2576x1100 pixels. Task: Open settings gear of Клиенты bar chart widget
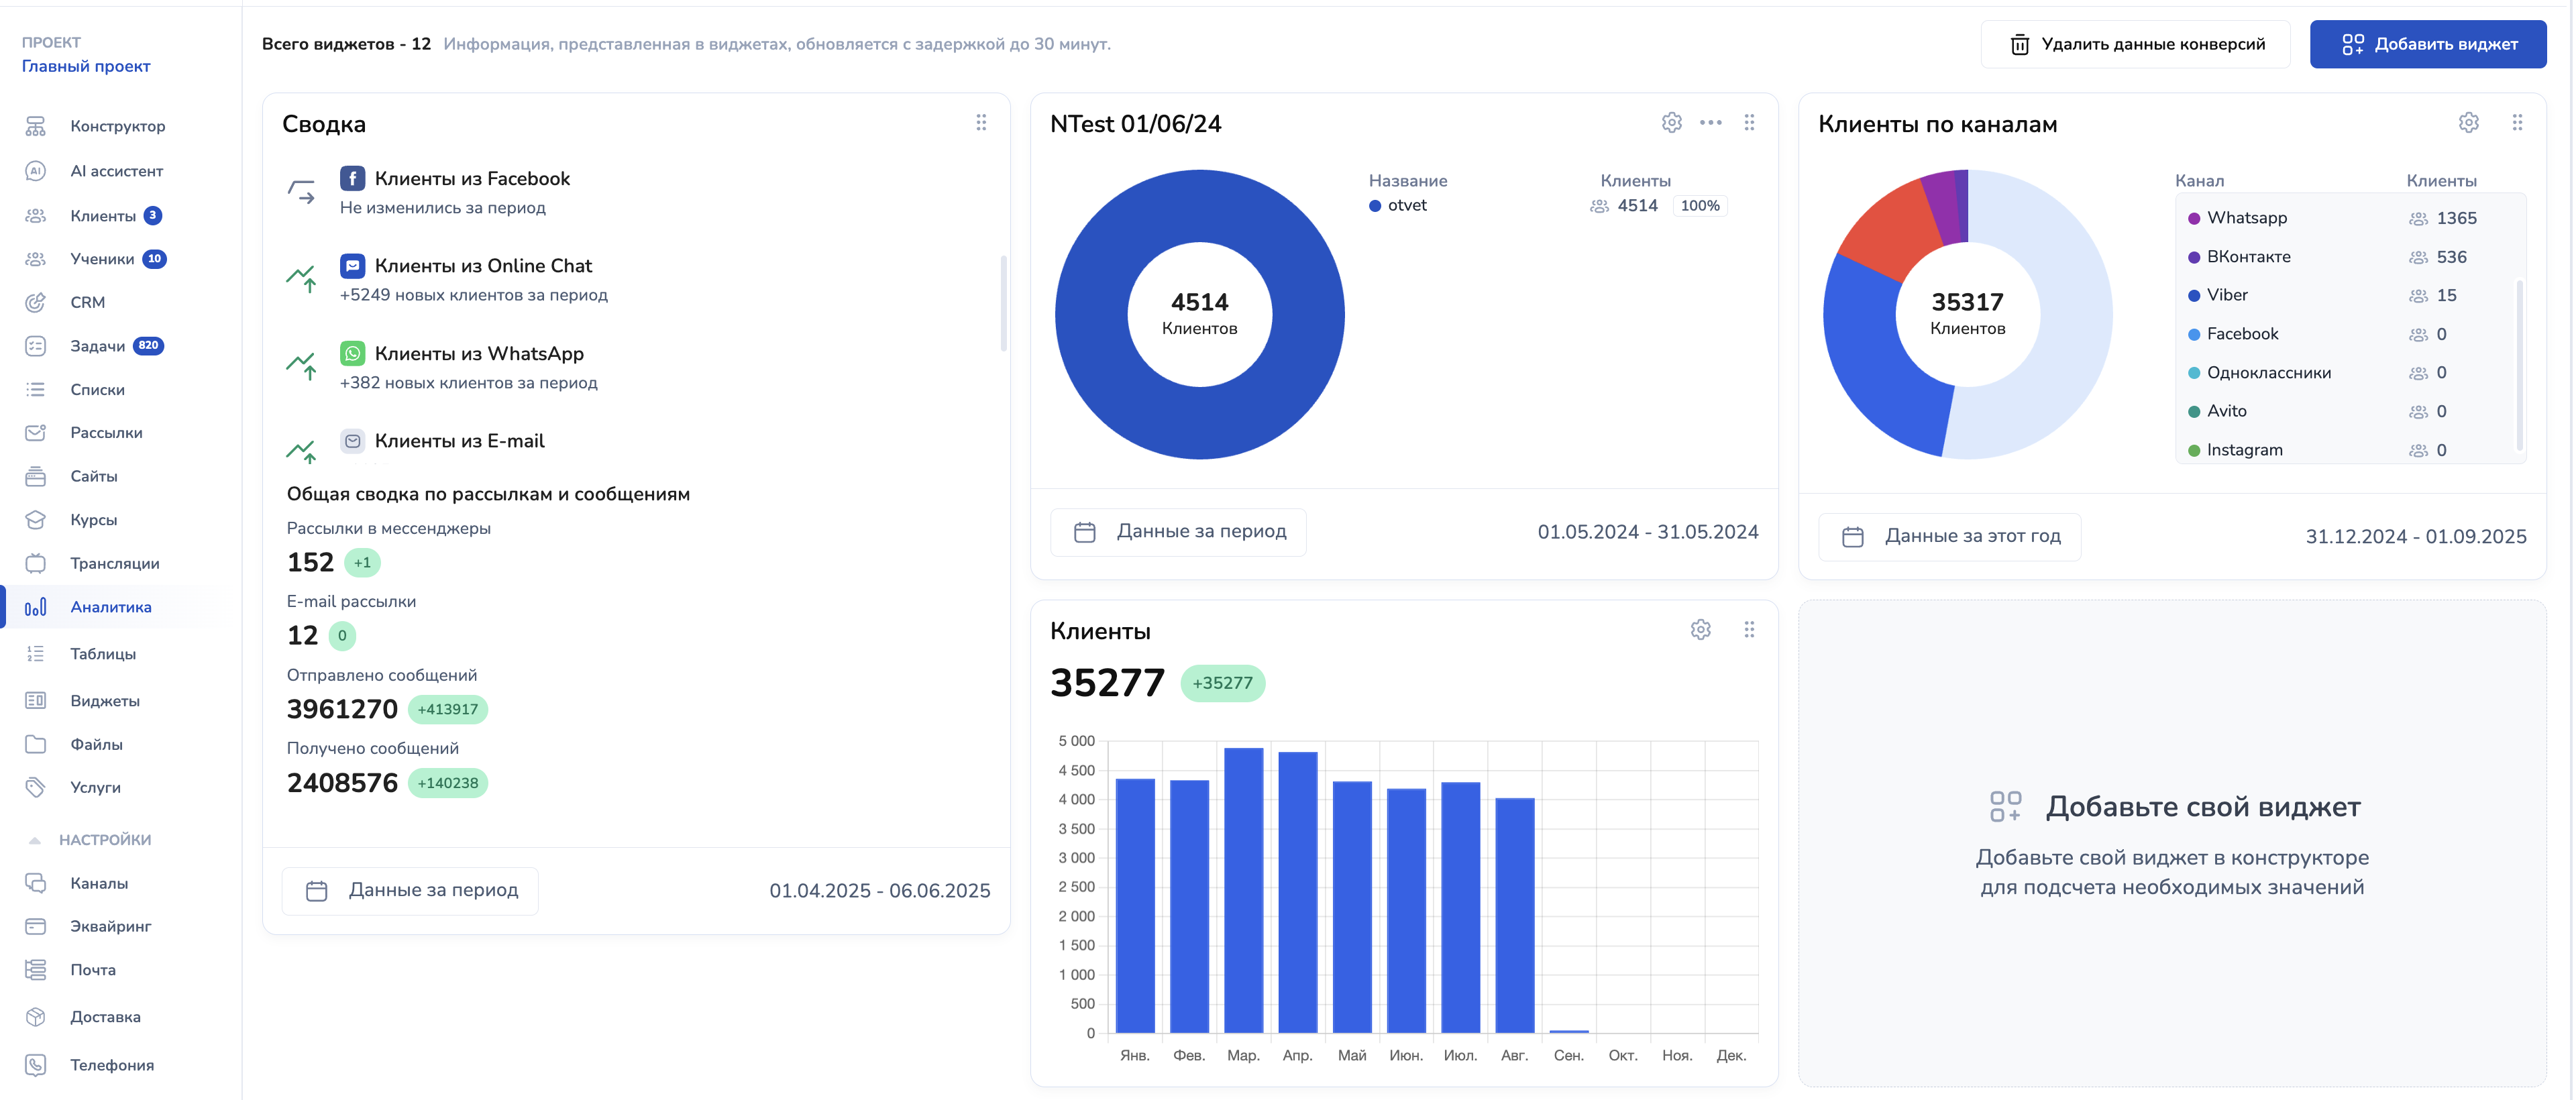click(x=1700, y=629)
